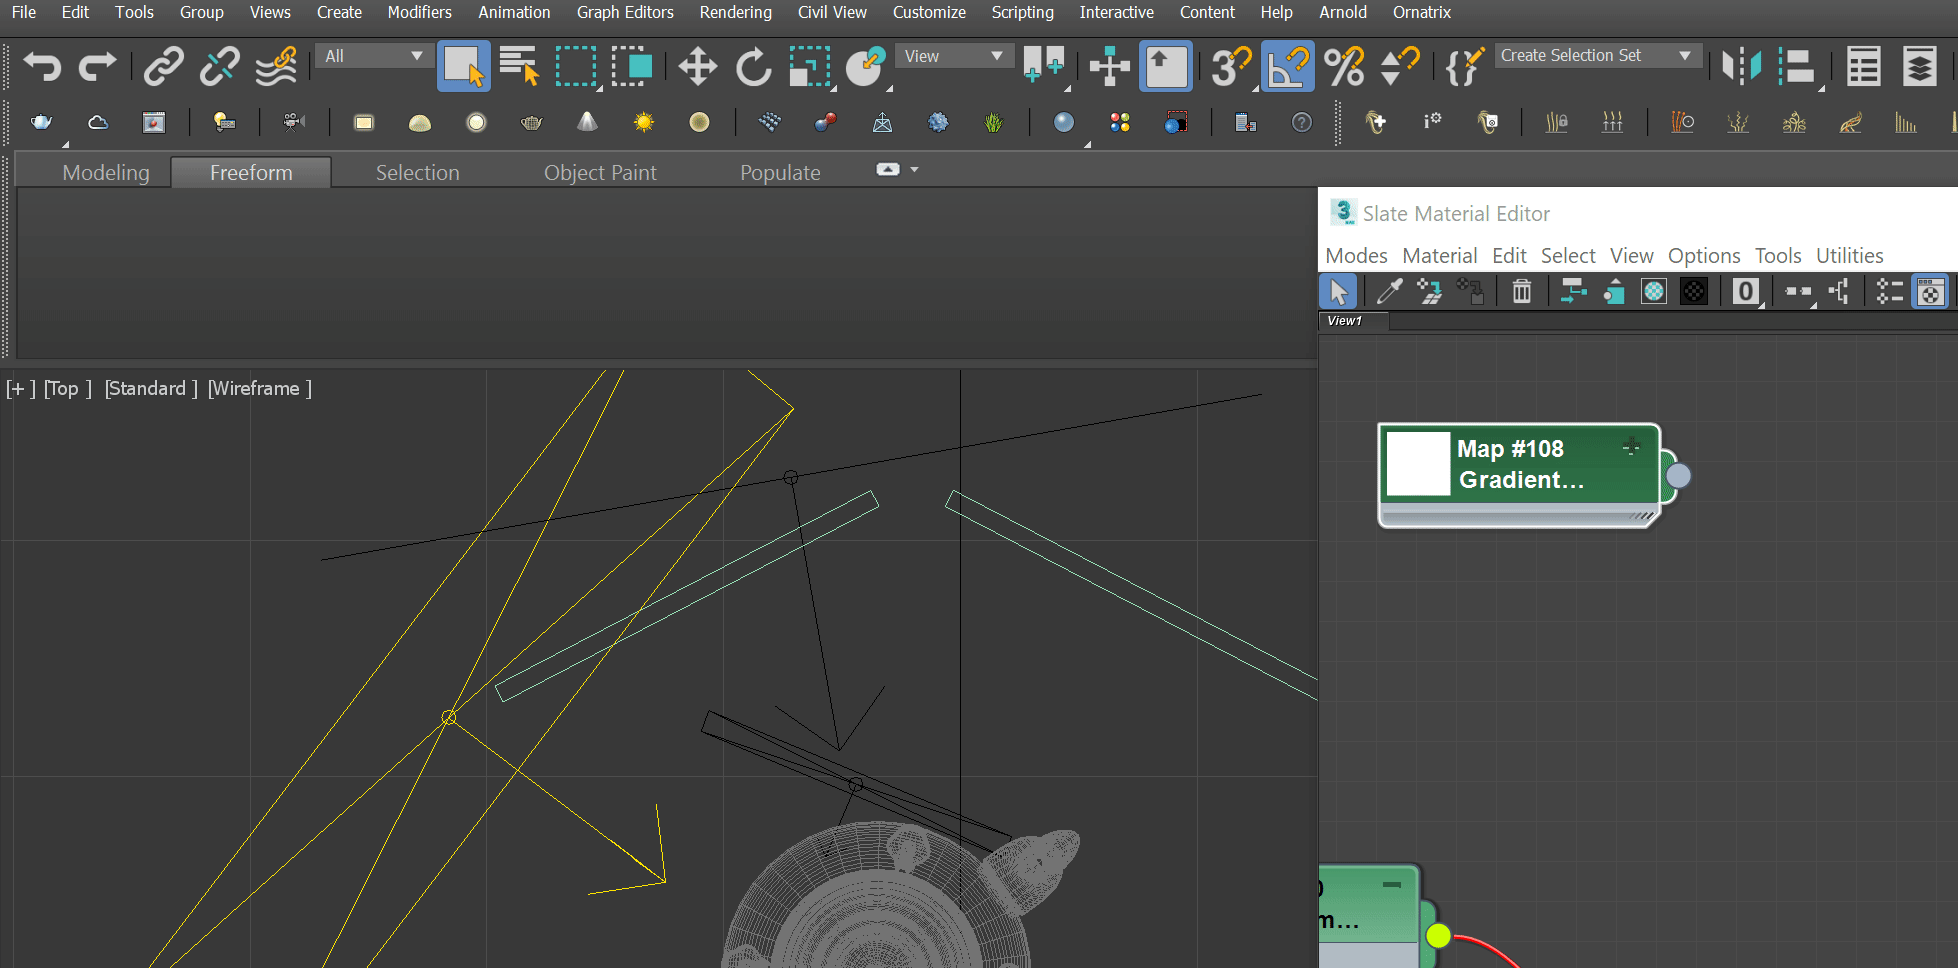Pick material from object with eyedropper
The height and width of the screenshot is (968, 1958).
coord(1389,292)
